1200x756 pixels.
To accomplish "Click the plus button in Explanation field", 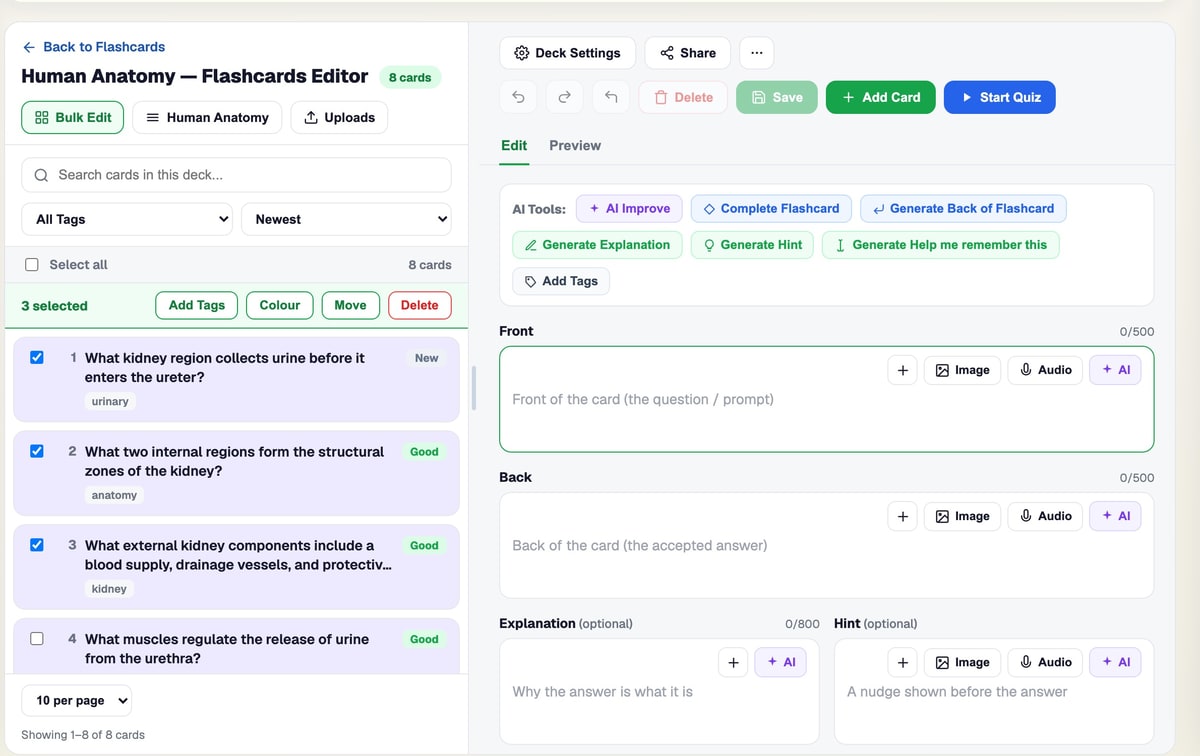I will [x=733, y=662].
